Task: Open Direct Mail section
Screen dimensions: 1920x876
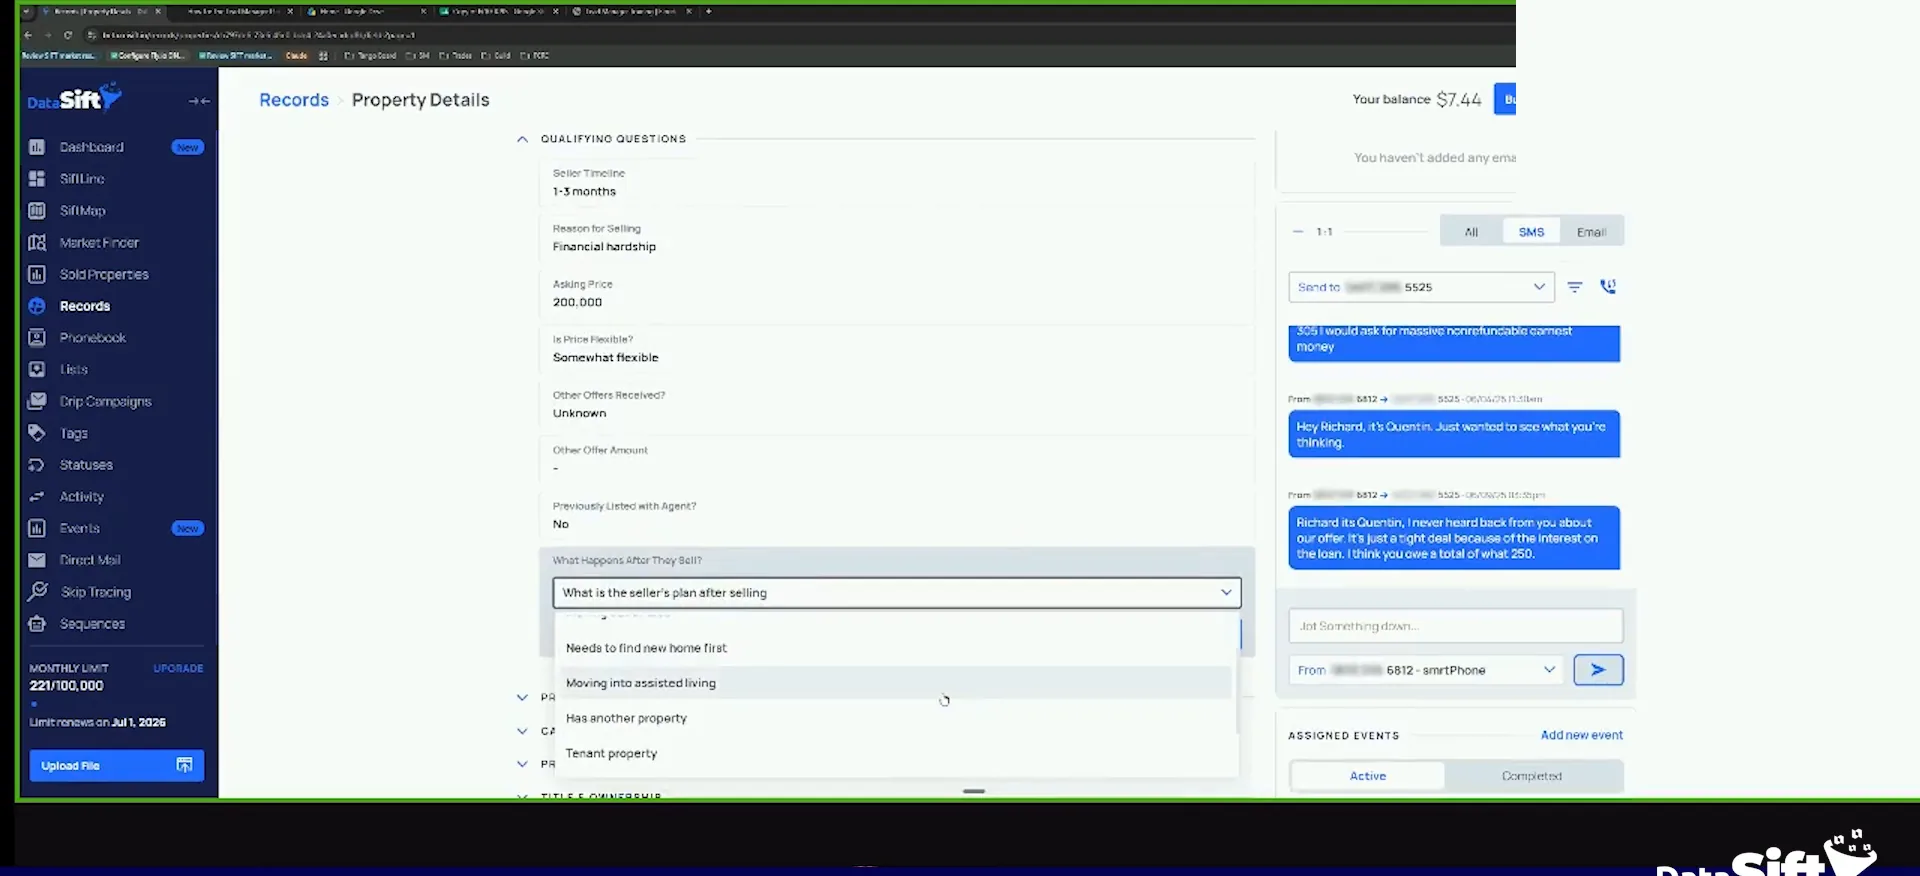Action: pyautogui.click(x=89, y=560)
